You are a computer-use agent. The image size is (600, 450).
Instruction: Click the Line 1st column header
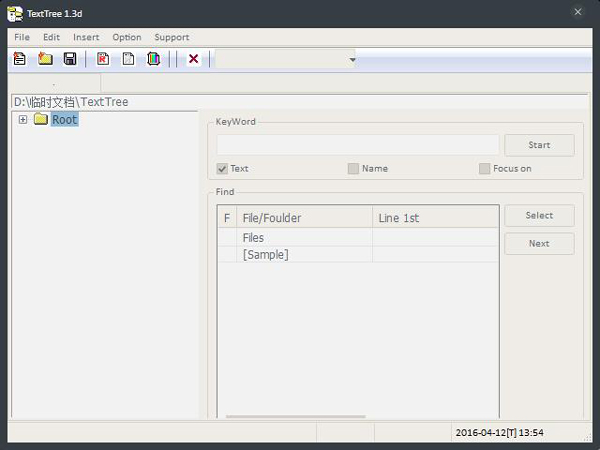click(x=435, y=218)
